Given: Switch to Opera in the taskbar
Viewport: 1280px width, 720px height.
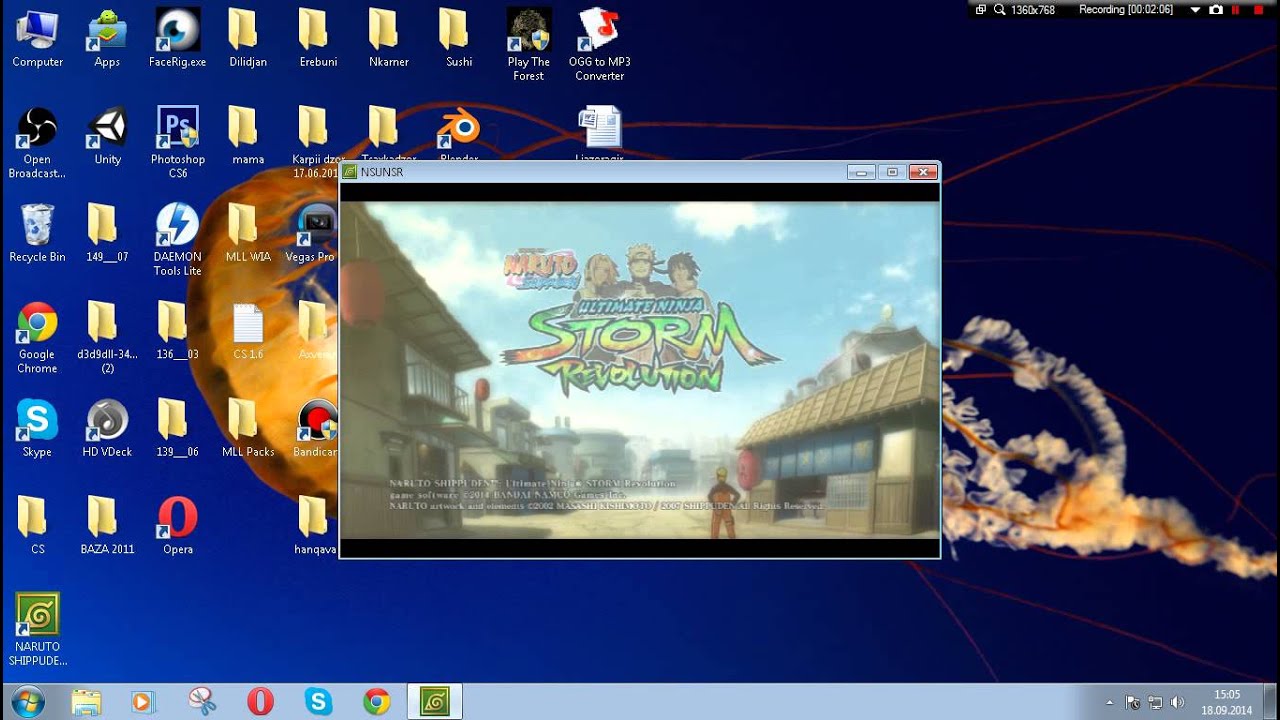Looking at the screenshot, I should coord(260,701).
